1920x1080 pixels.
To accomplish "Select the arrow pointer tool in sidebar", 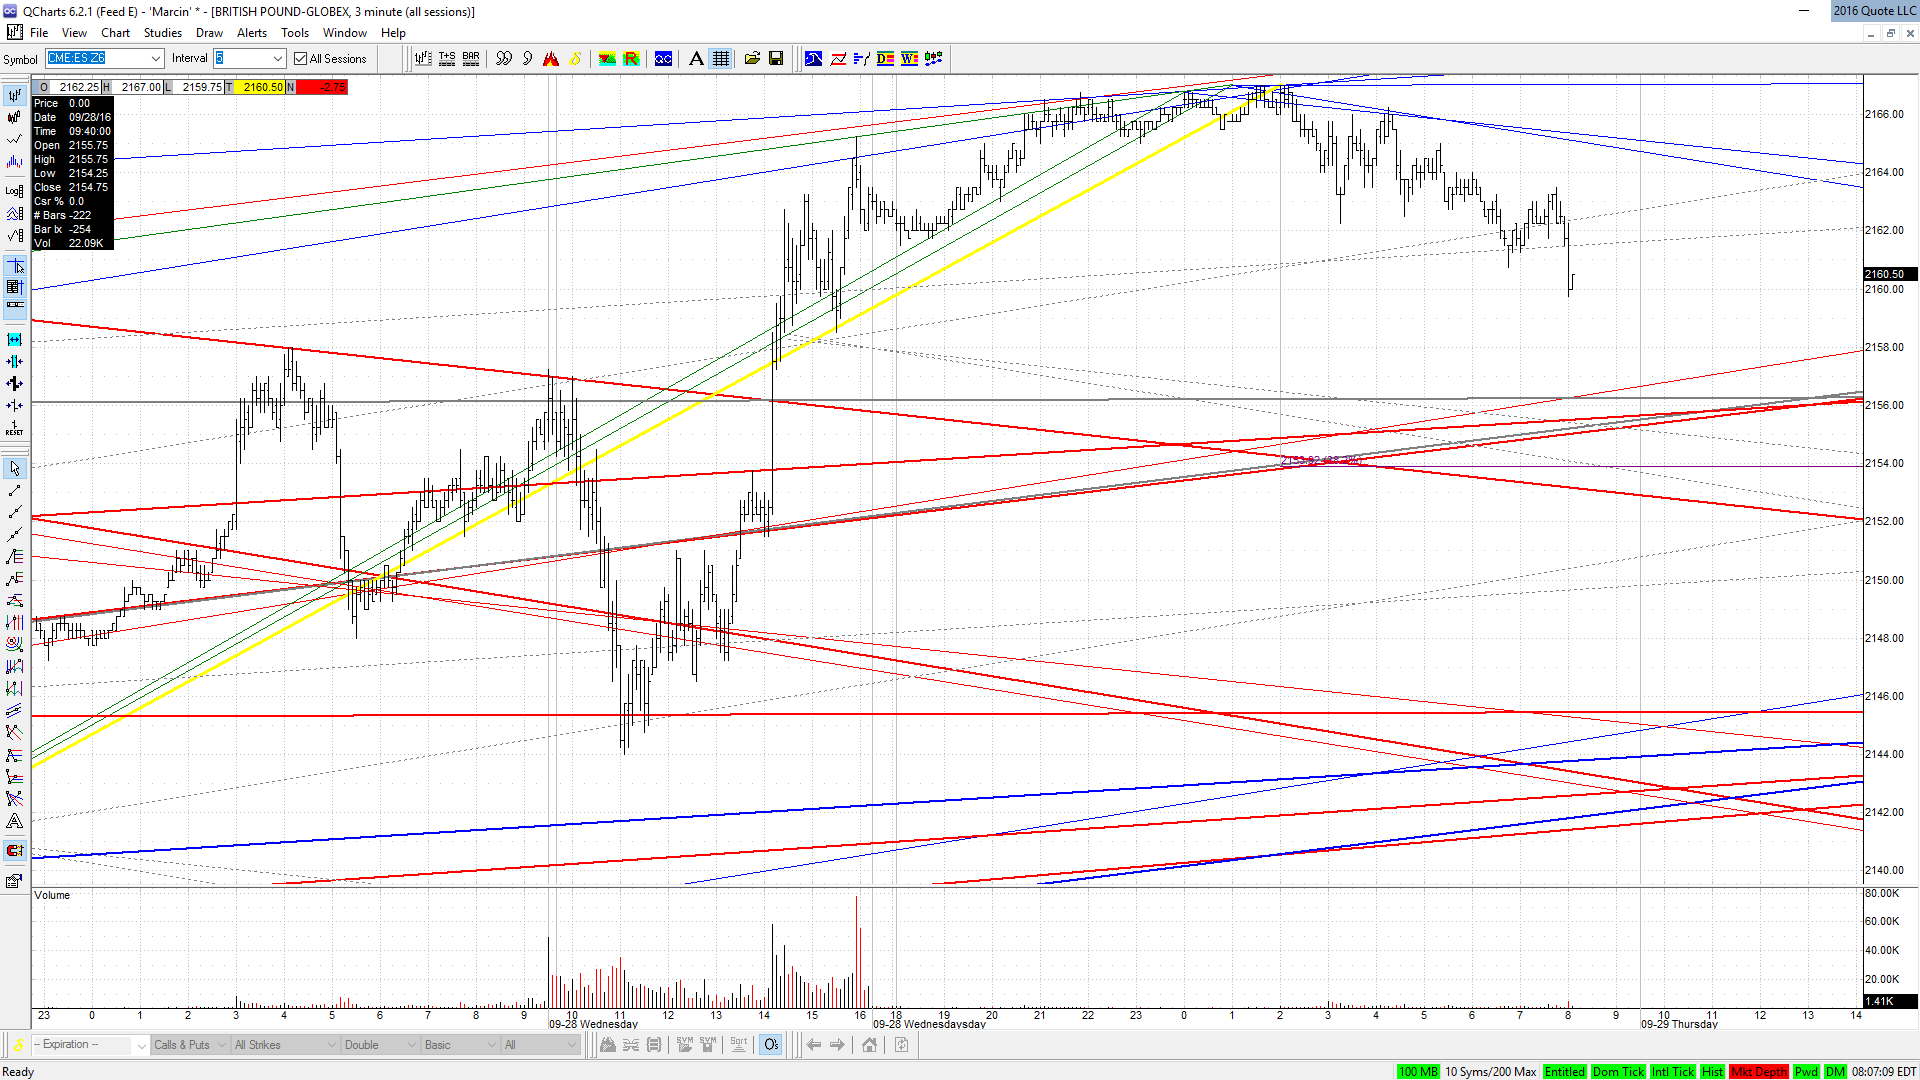I will 14,468.
